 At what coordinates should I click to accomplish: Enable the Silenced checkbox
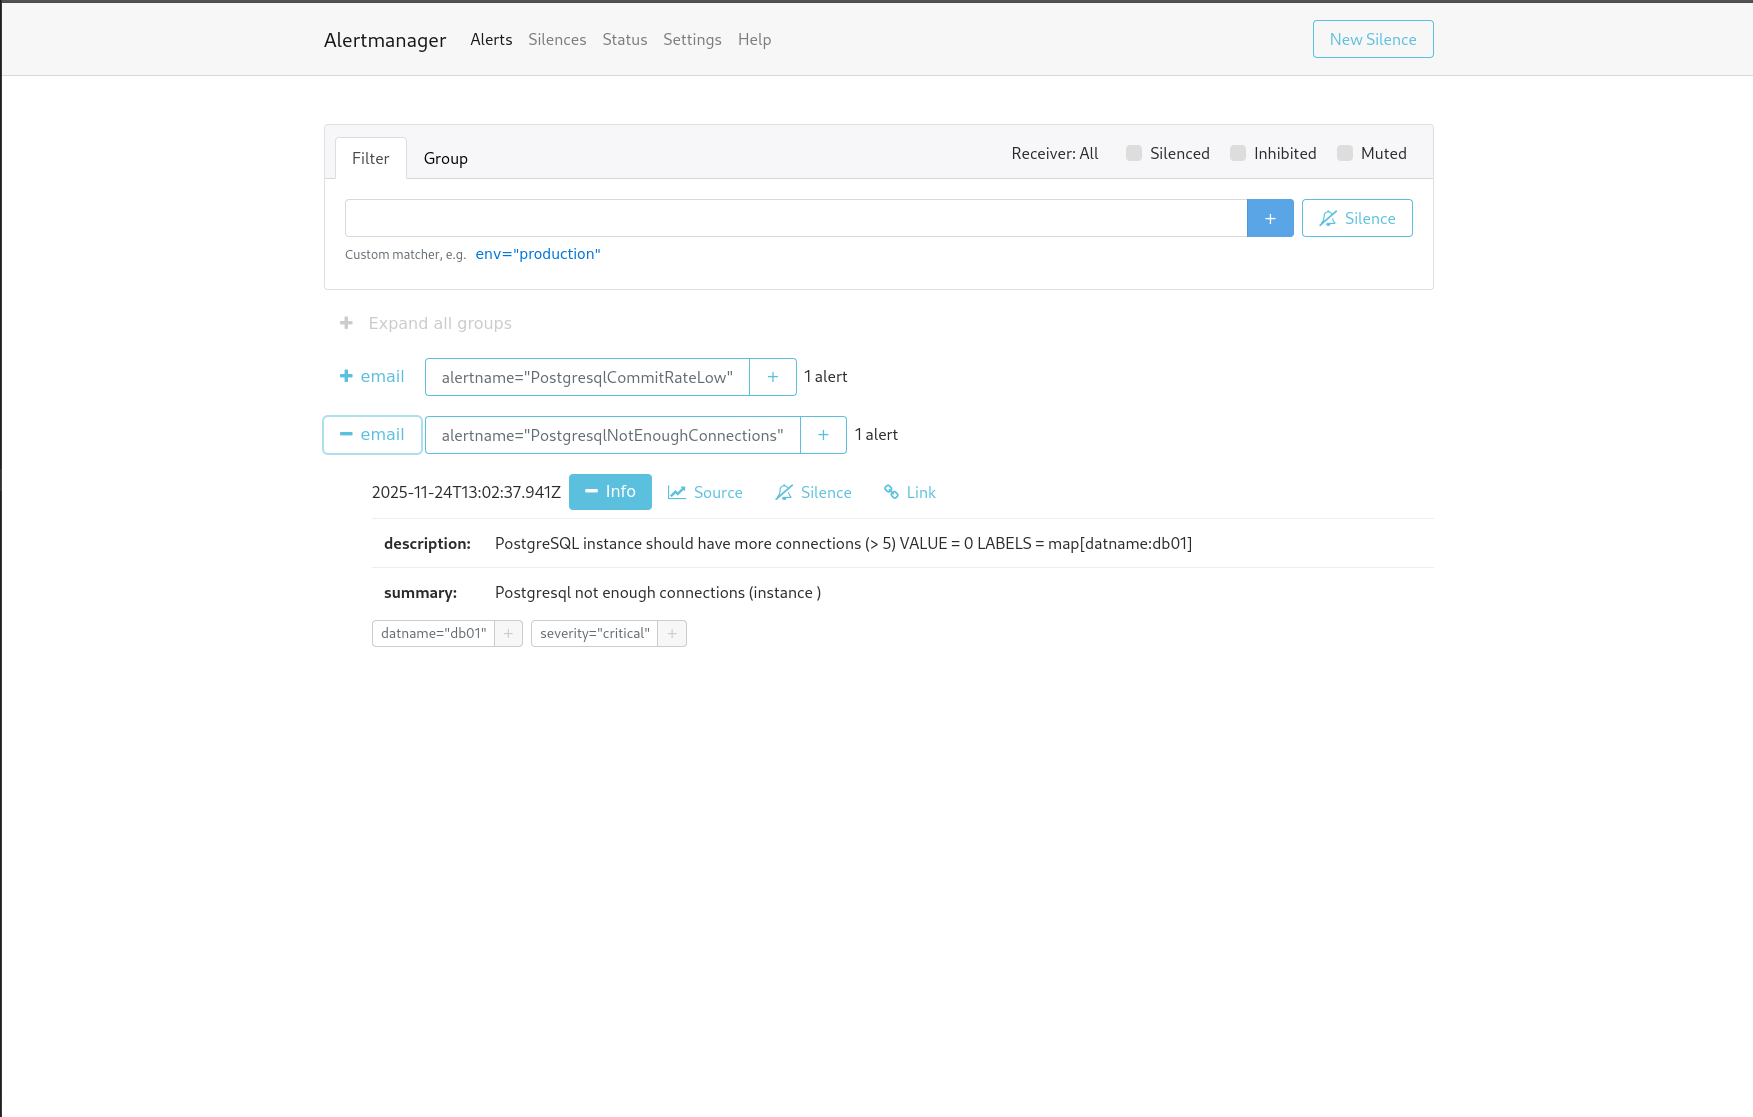(1133, 152)
